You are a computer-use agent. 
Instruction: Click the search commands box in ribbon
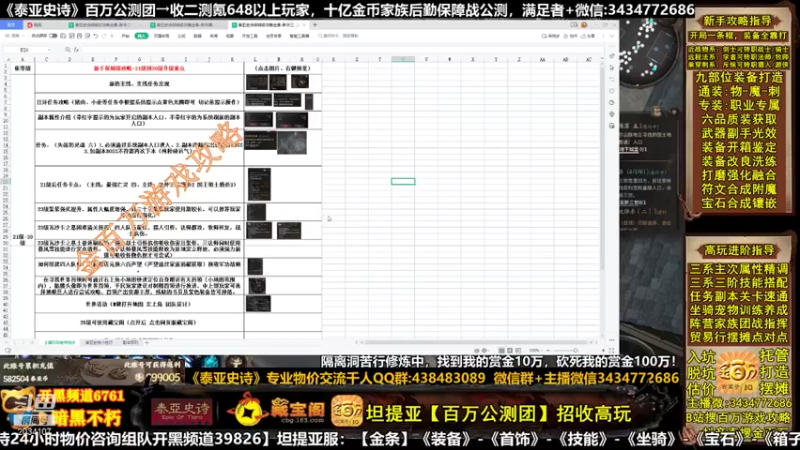(338, 36)
